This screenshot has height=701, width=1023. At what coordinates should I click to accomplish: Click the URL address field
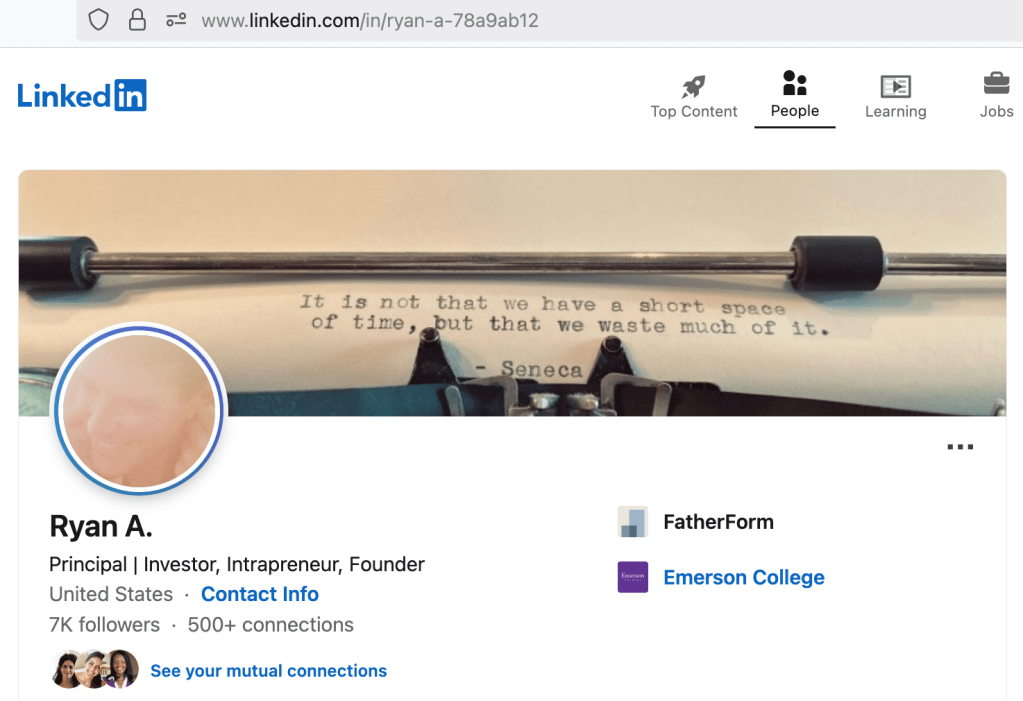pos(549,20)
